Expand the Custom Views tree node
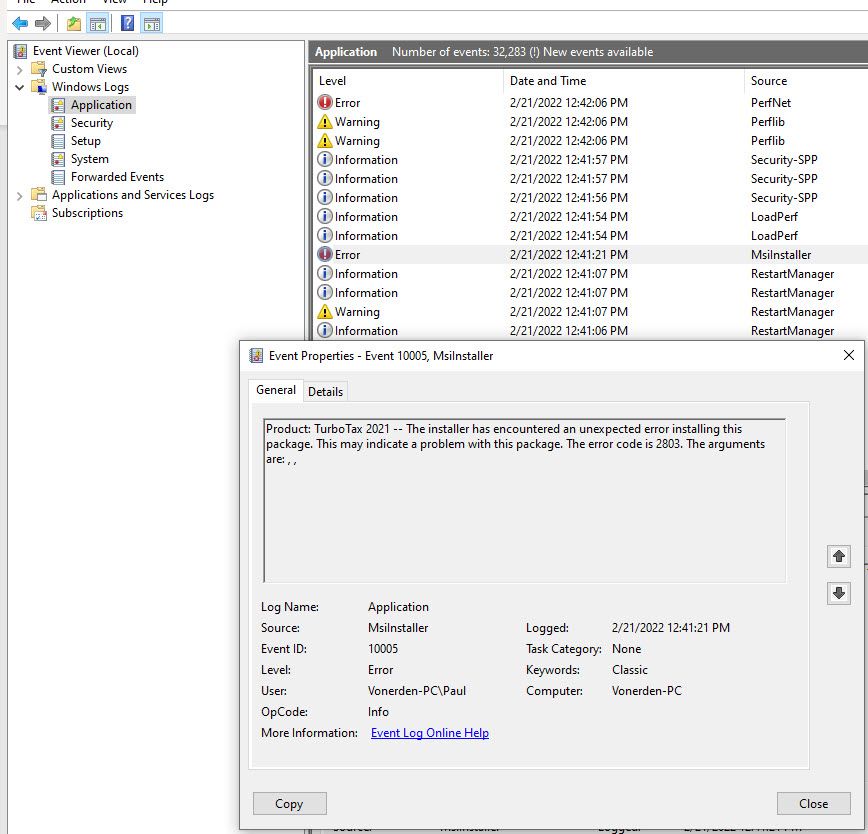 click(20, 70)
